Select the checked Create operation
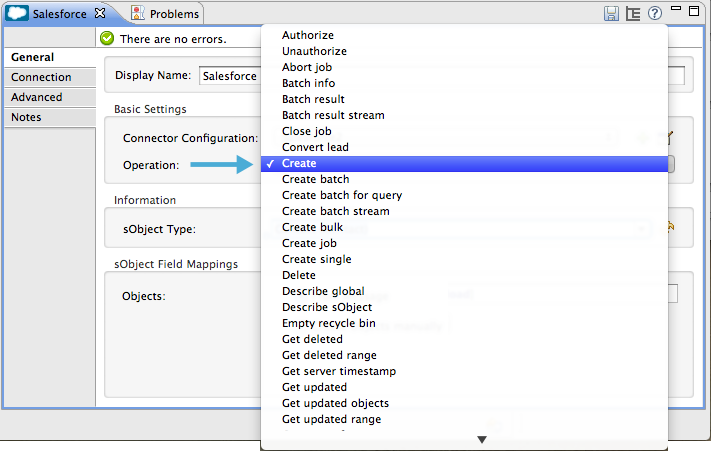The height and width of the screenshot is (451, 711). tap(464, 164)
